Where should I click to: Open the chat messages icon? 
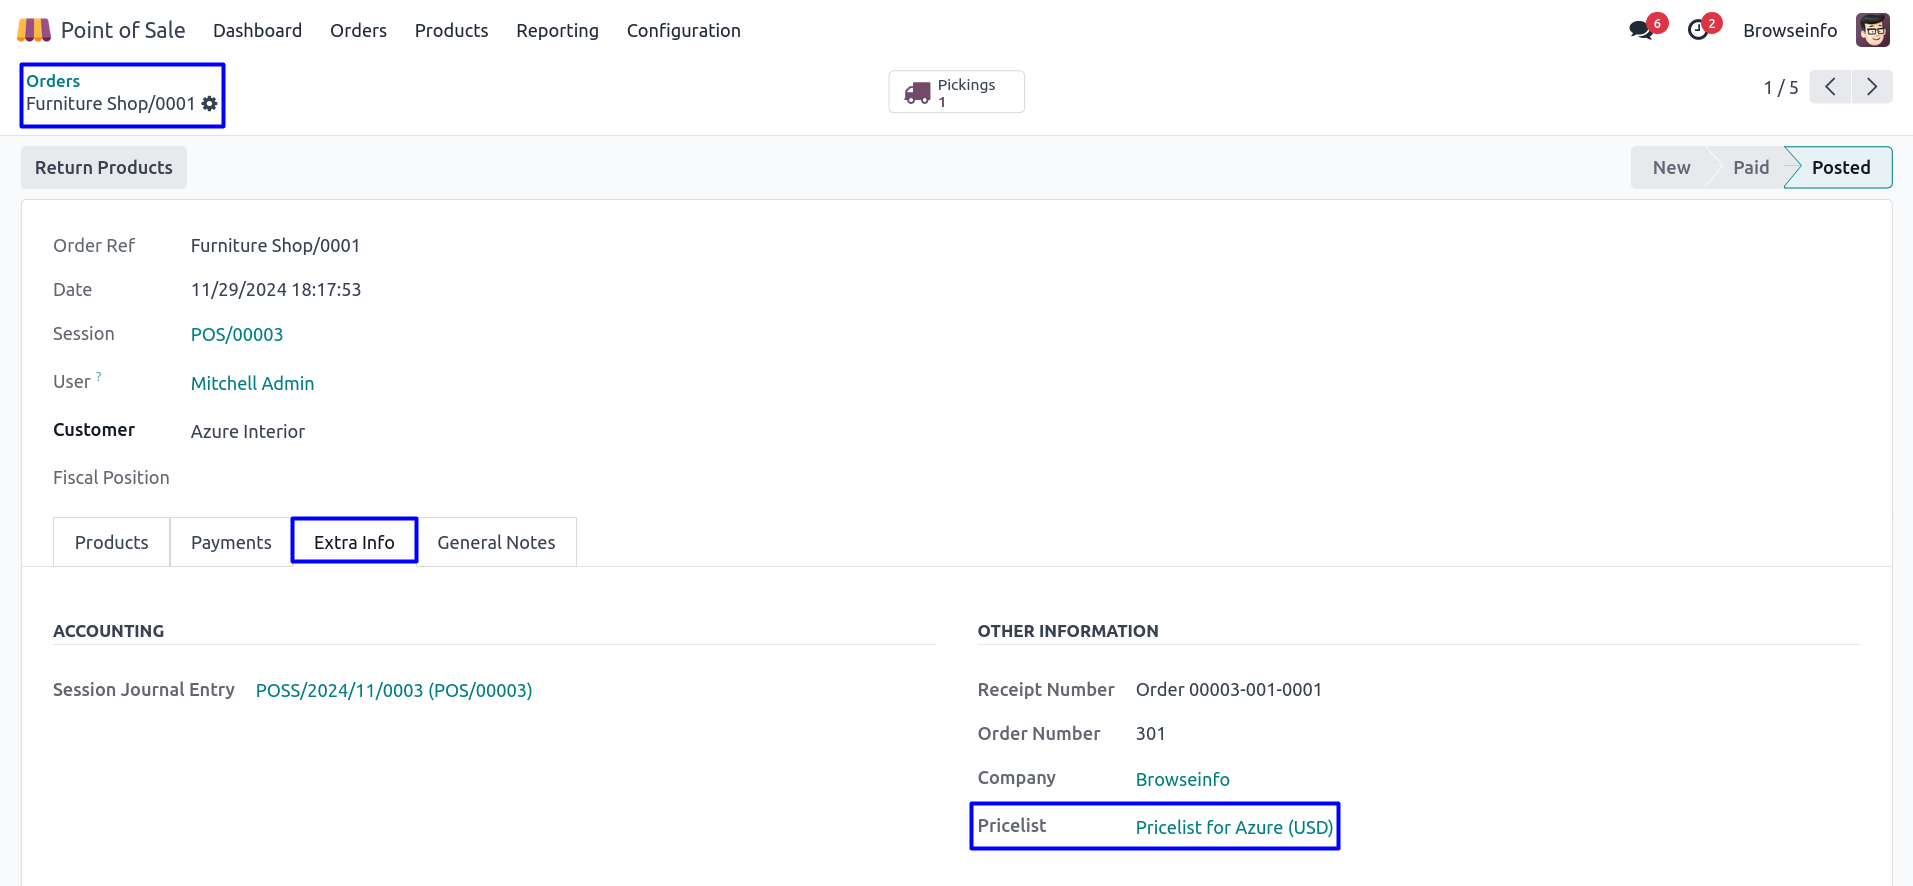click(1640, 30)
